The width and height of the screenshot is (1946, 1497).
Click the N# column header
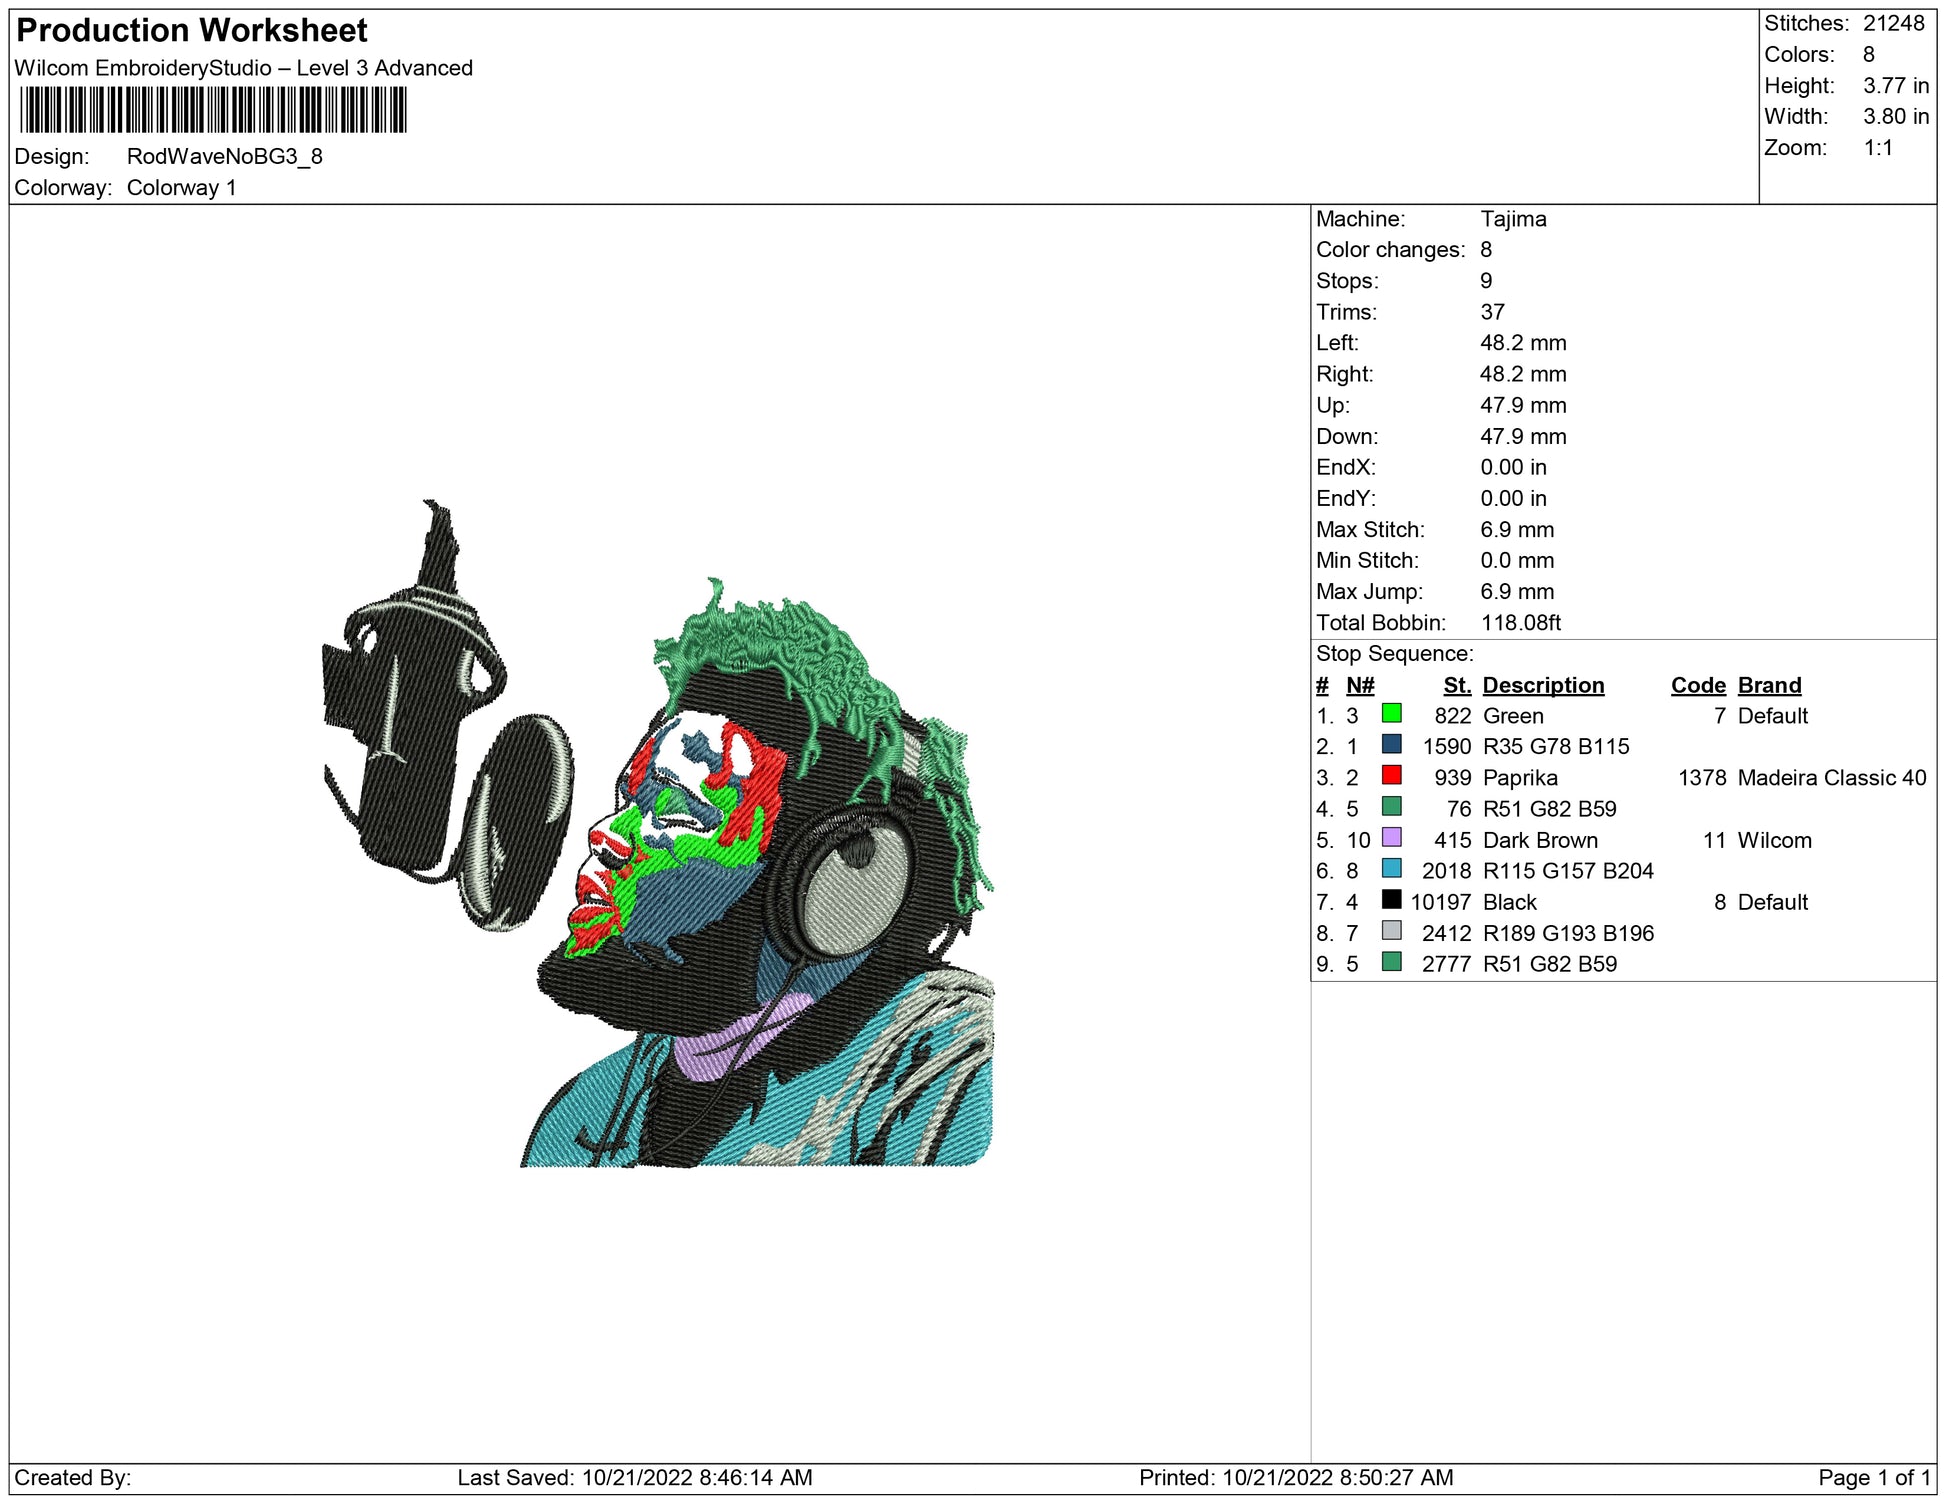[1359, 685]
